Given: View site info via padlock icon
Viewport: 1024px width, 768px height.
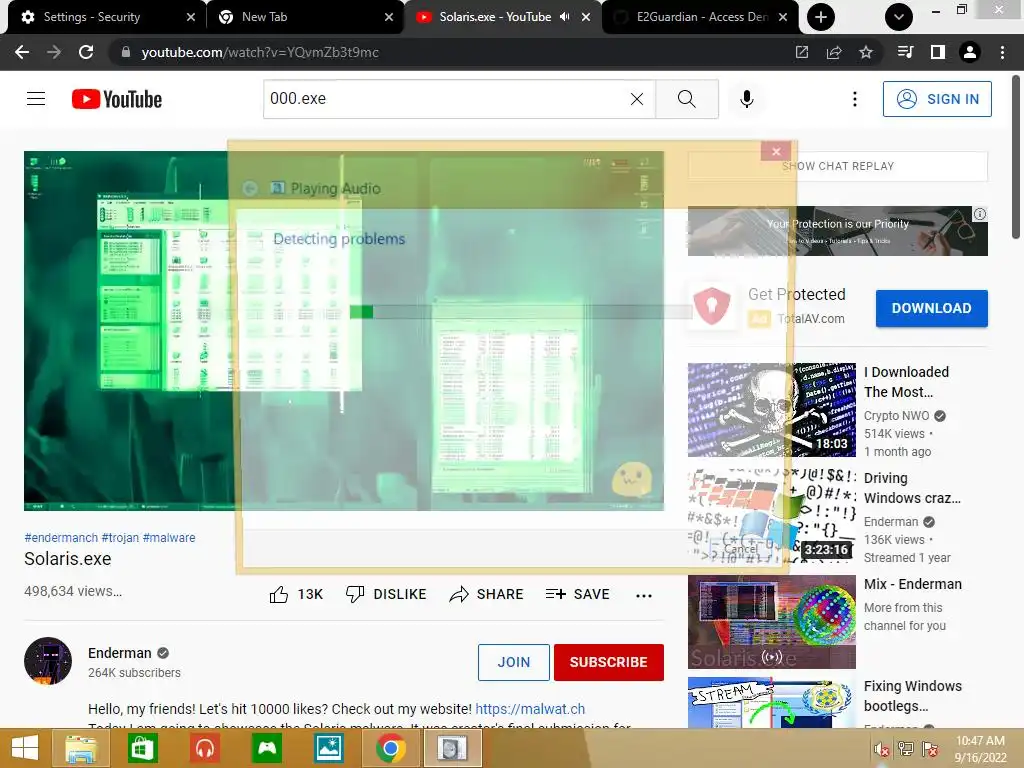Looking at the screenshot, I should pos(125,52).
